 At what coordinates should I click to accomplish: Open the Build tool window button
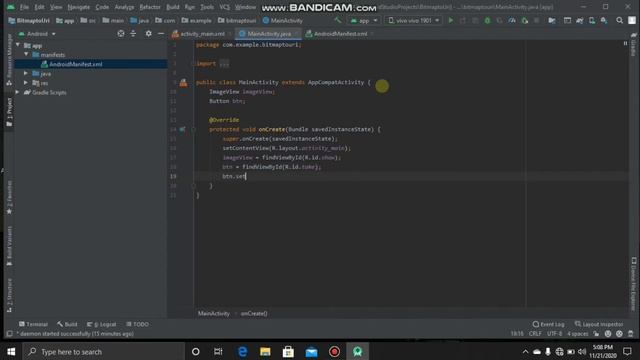pyautogui.click(x=67, y=324)
